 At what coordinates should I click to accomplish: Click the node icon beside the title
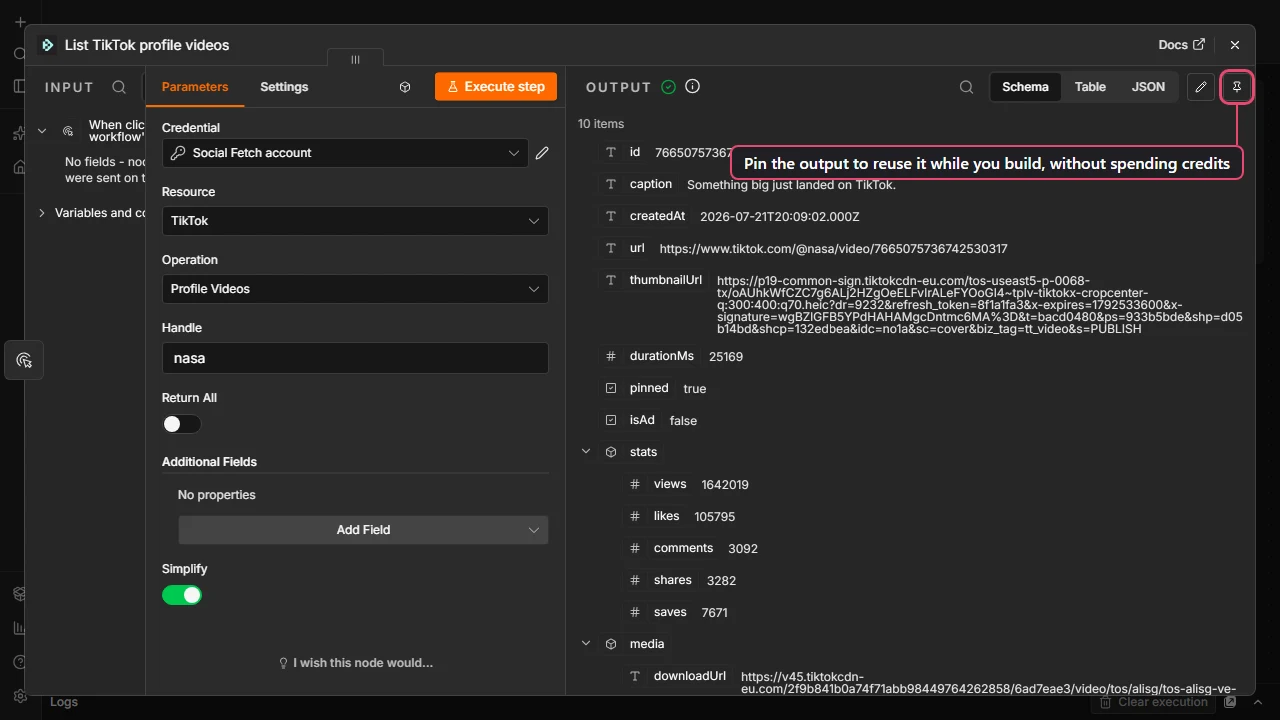point(47,45)
